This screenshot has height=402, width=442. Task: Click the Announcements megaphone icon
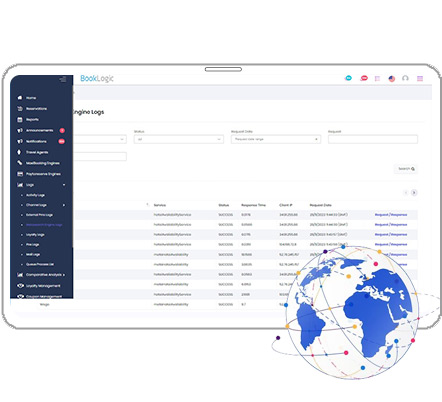pyautogui.click(x=20, y=130)
